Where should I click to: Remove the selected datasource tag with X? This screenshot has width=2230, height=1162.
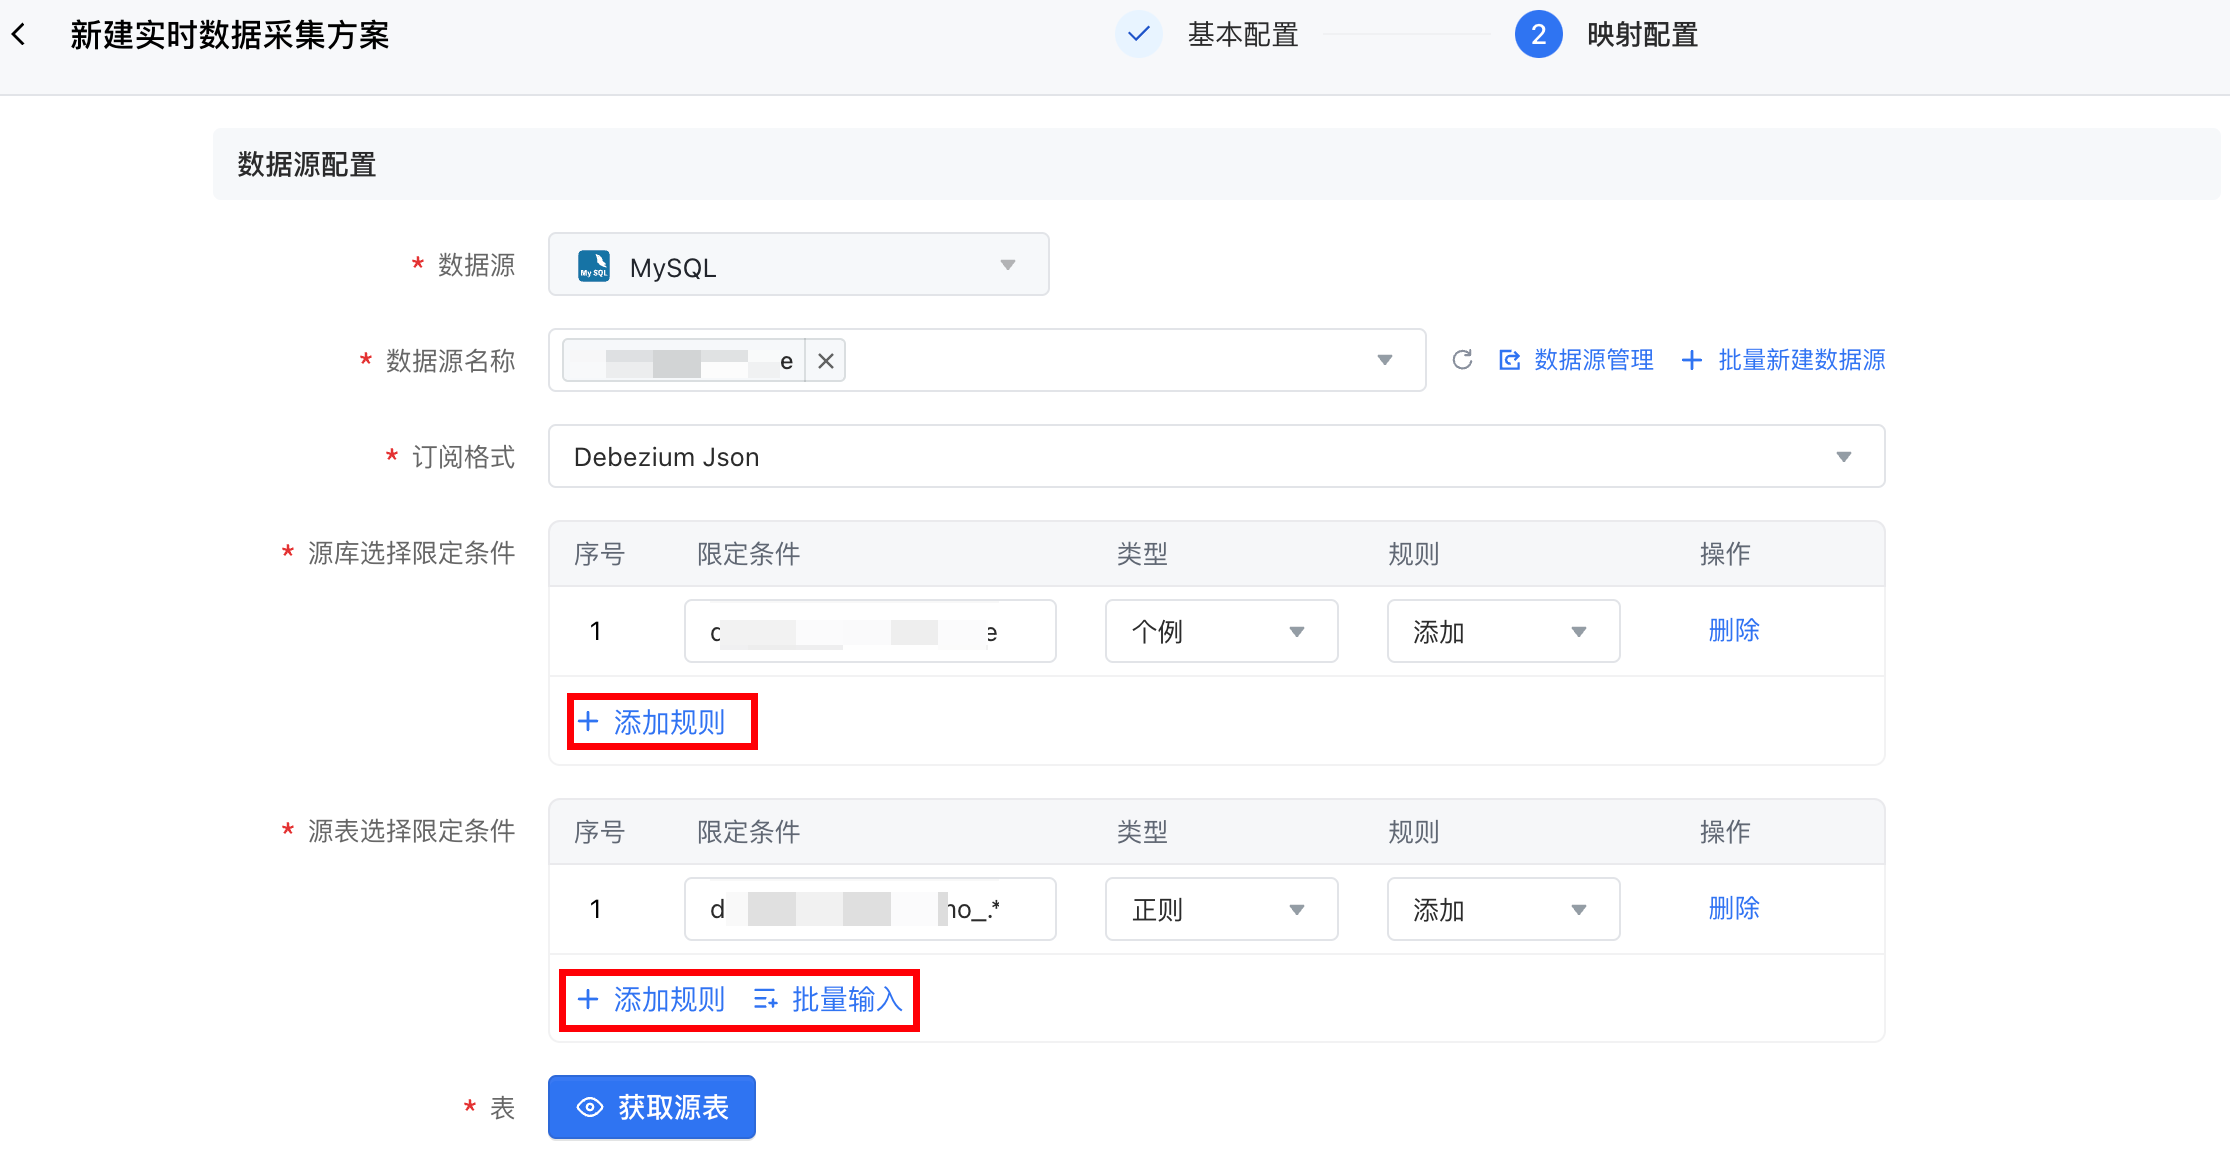click(826, 361)
